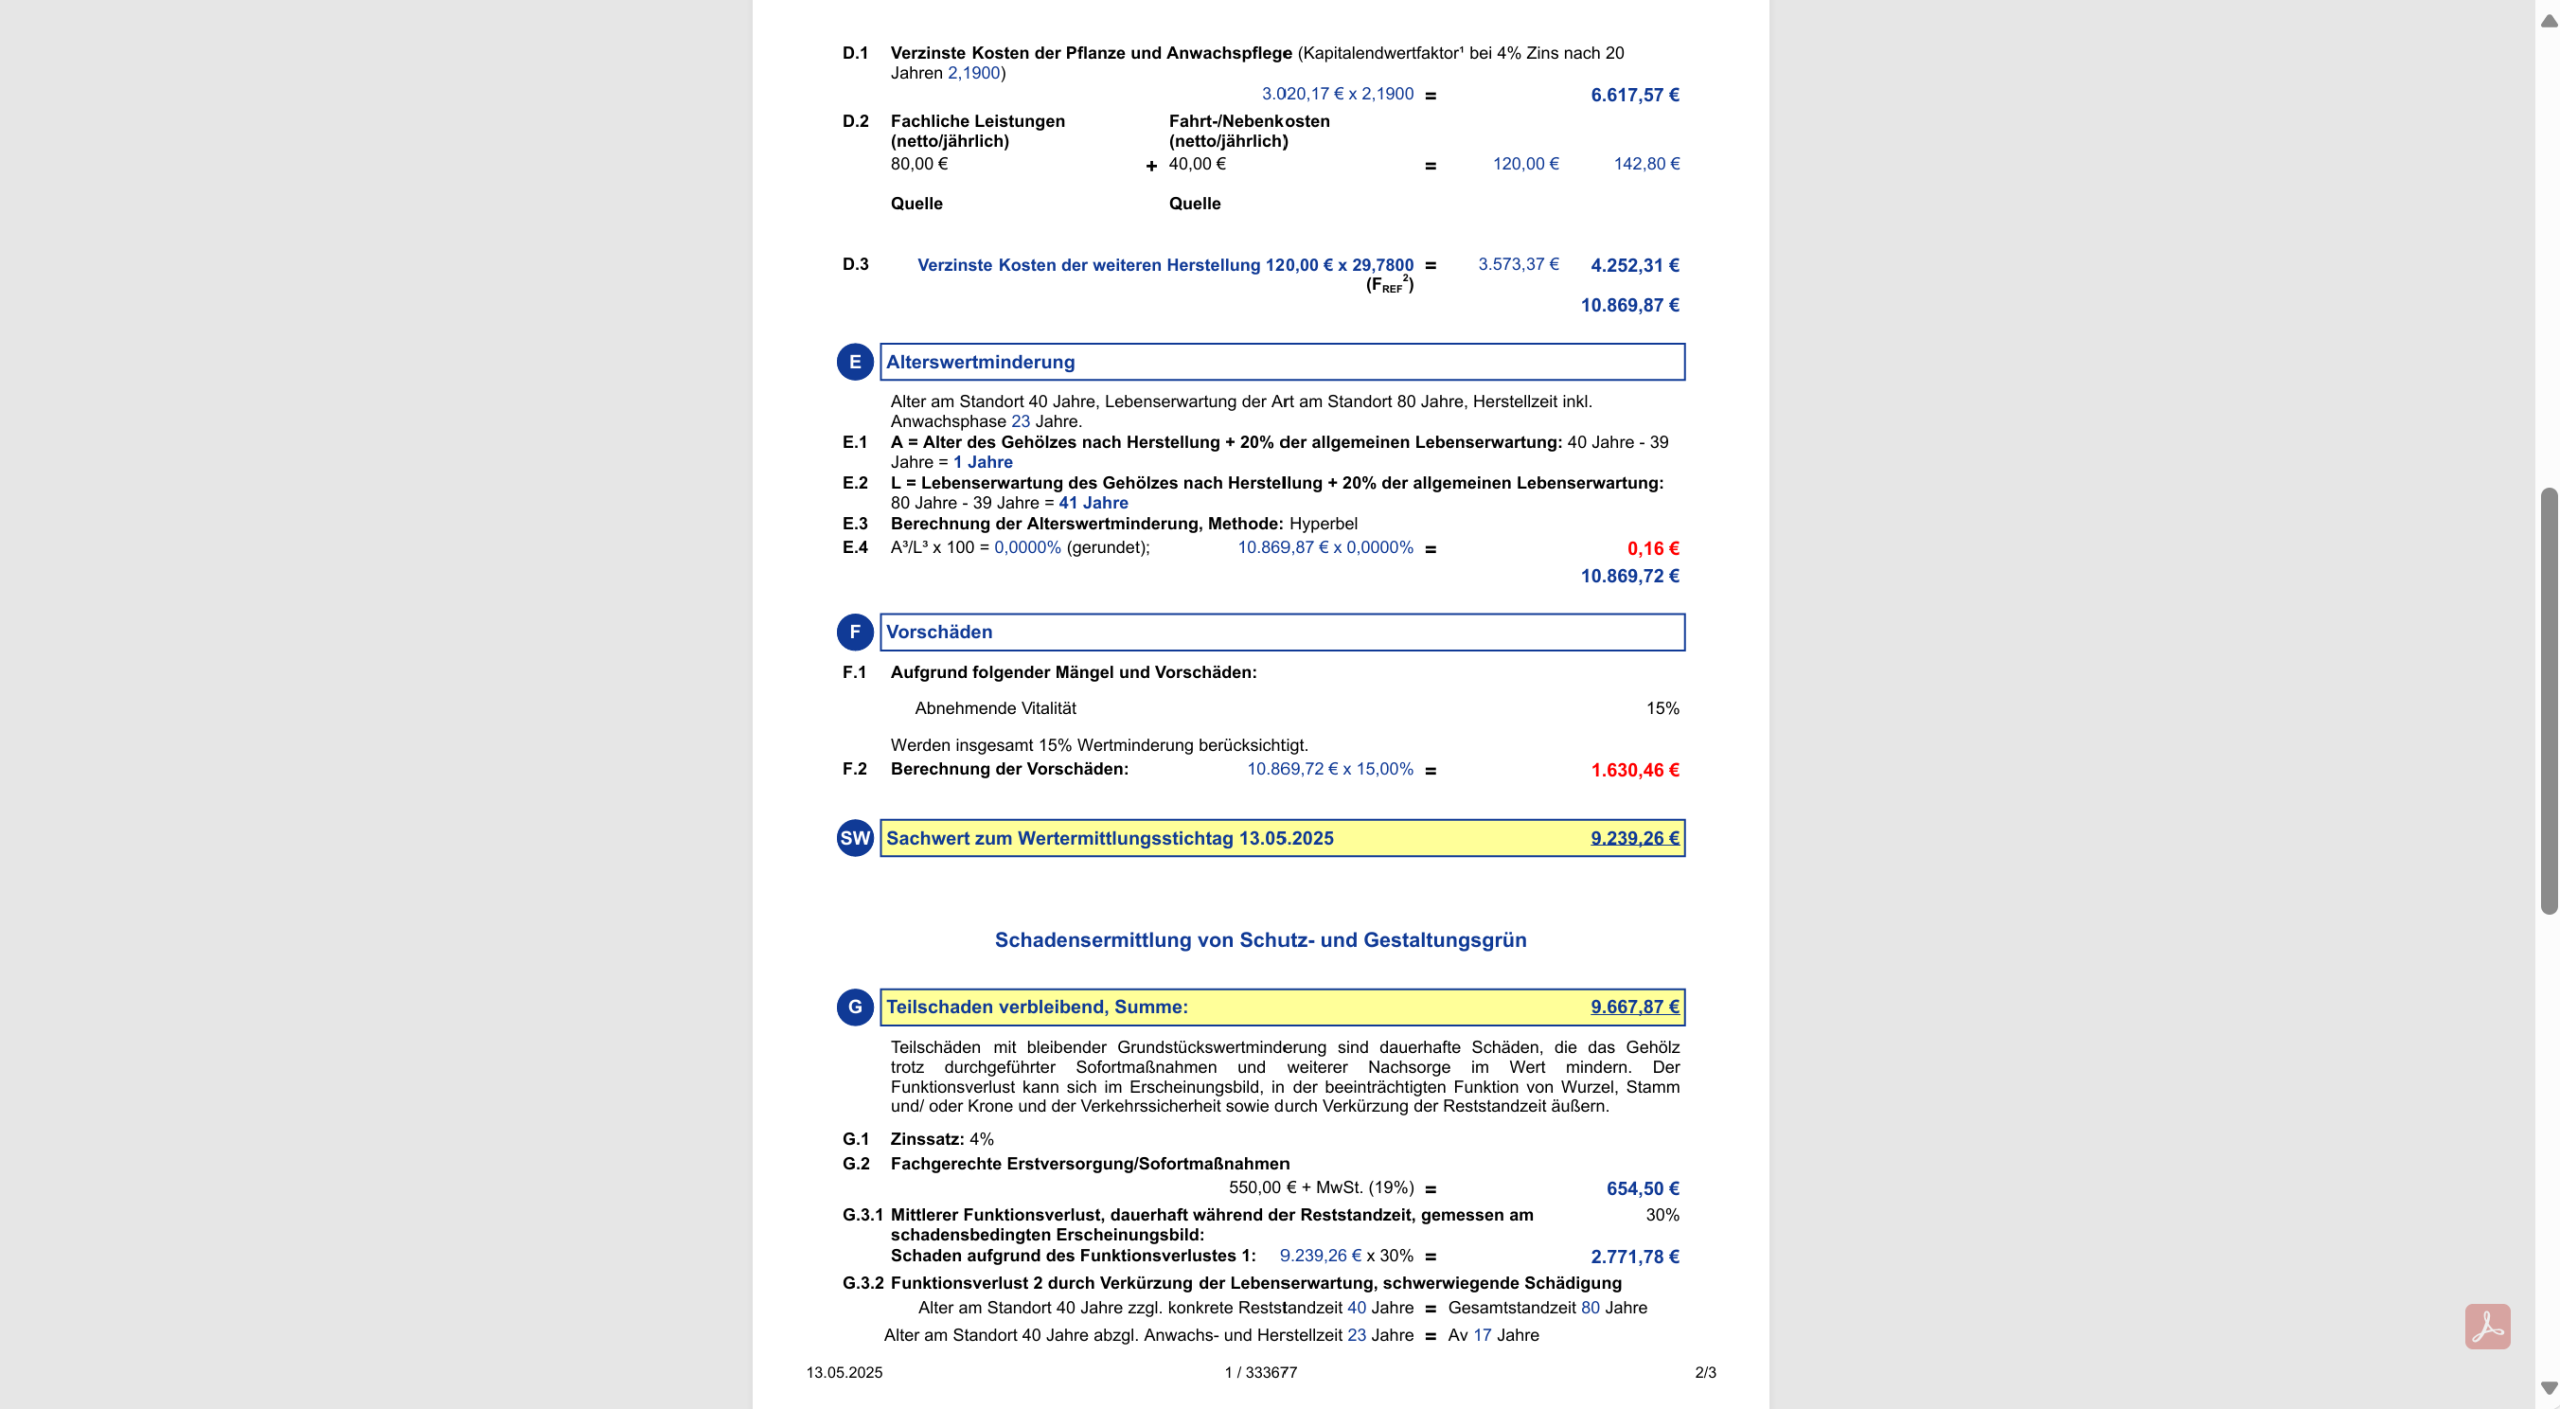Click the value 9.667,87 €
The height and width of the screenshot is (1409, 2560).
point(1635,1007)
